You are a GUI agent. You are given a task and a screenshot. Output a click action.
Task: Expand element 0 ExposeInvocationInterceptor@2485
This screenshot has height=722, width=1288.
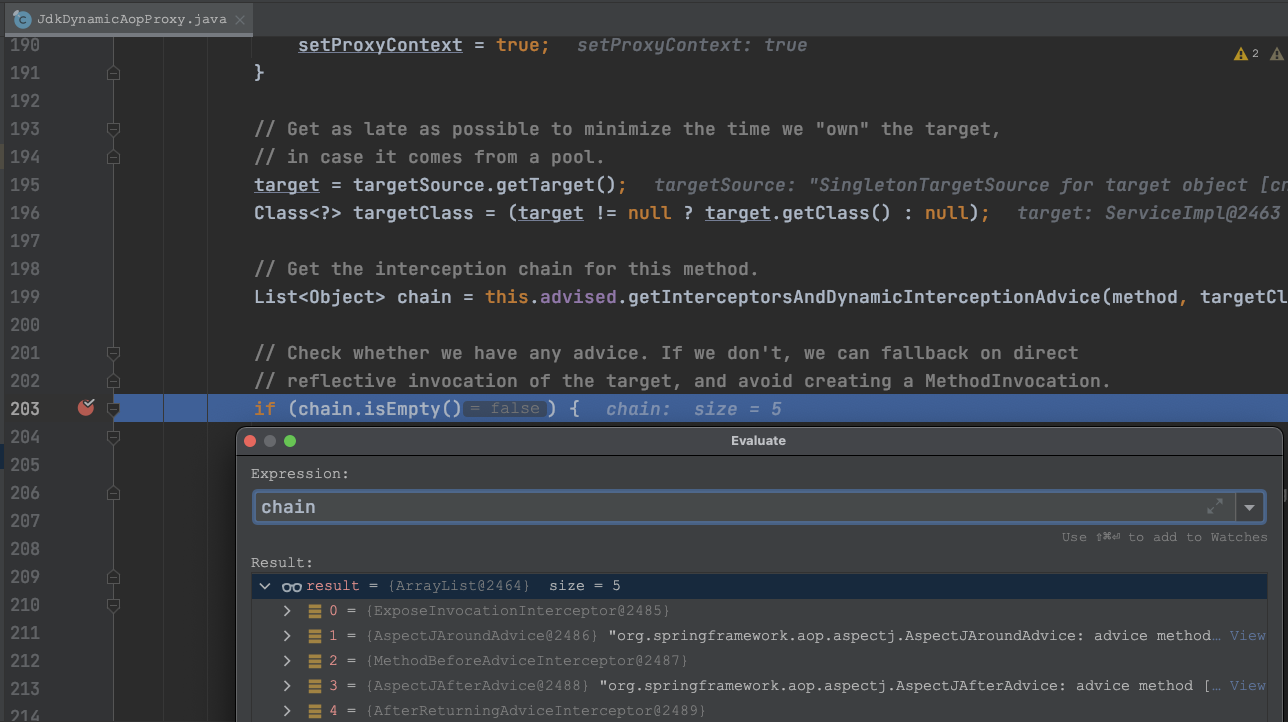click(287, 610)
